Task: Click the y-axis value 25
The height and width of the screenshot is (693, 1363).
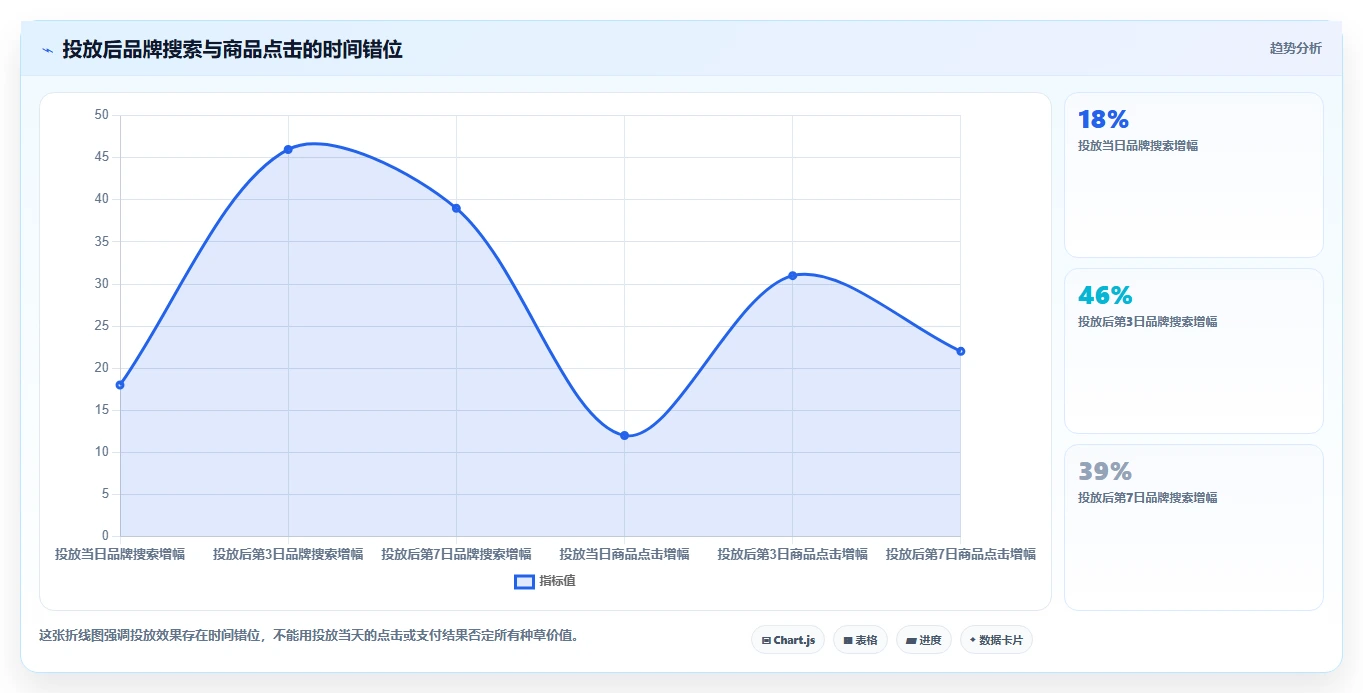Action: coord(101,326)
